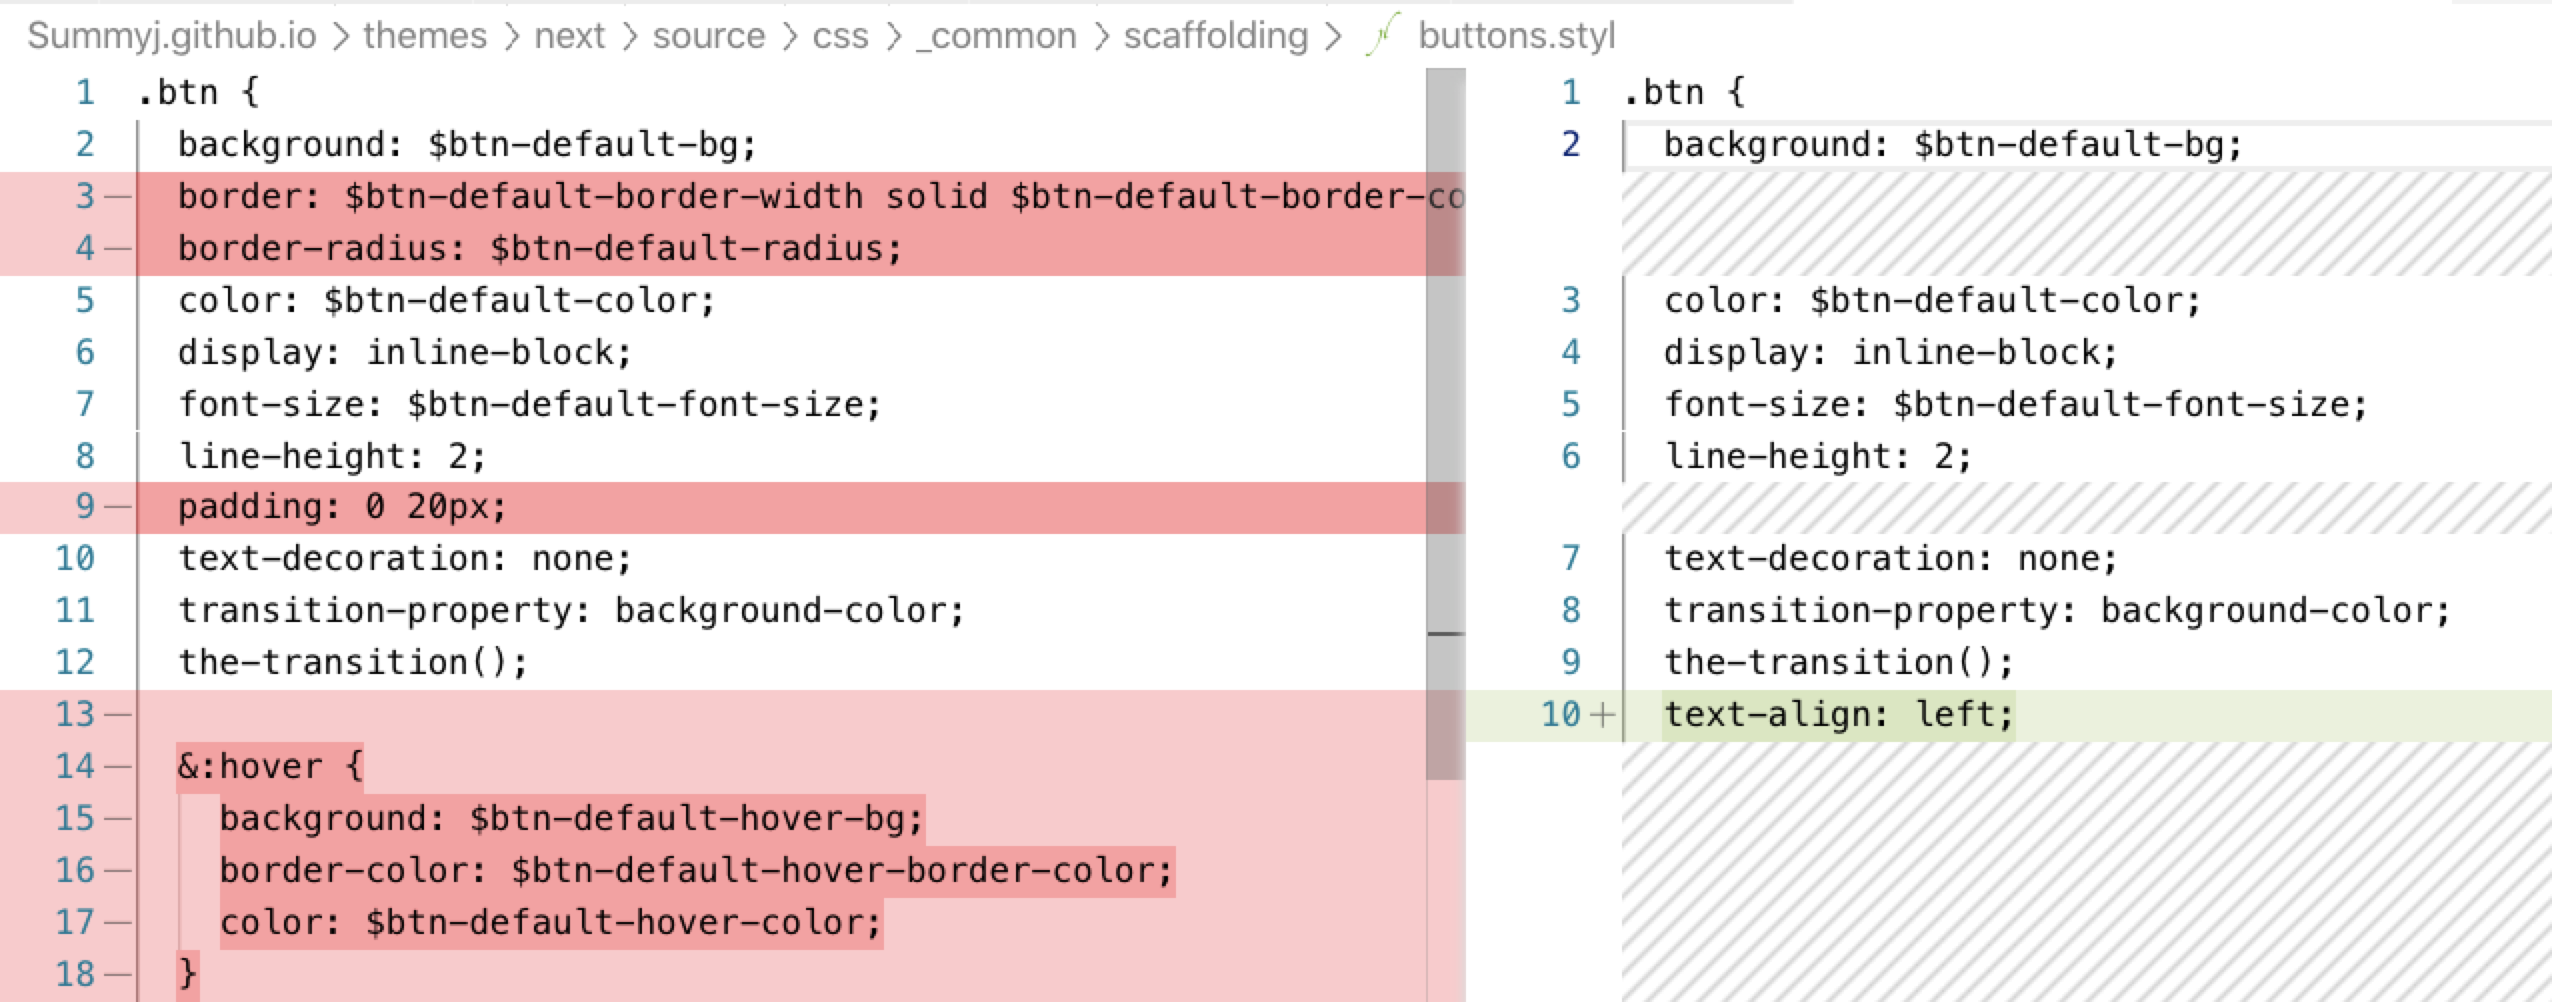Select the buttons.styl breadcrumb
This screenshot has width=2552, height=1002.
pos(1516,36)
